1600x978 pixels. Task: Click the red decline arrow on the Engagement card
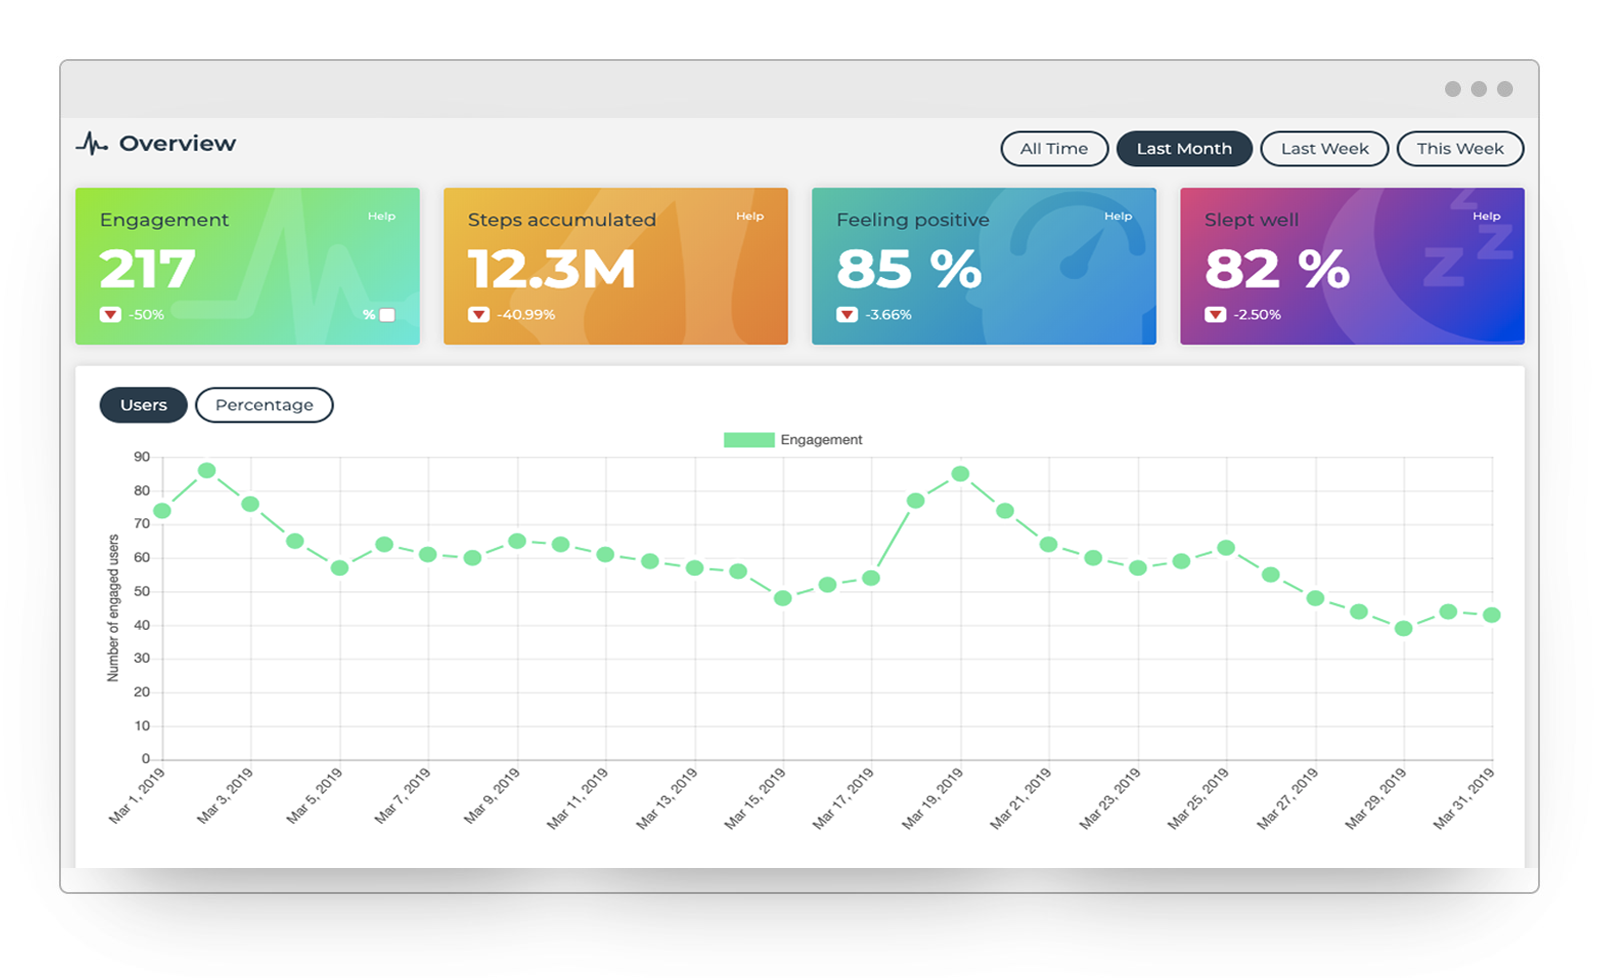click(x=110, y=314)
